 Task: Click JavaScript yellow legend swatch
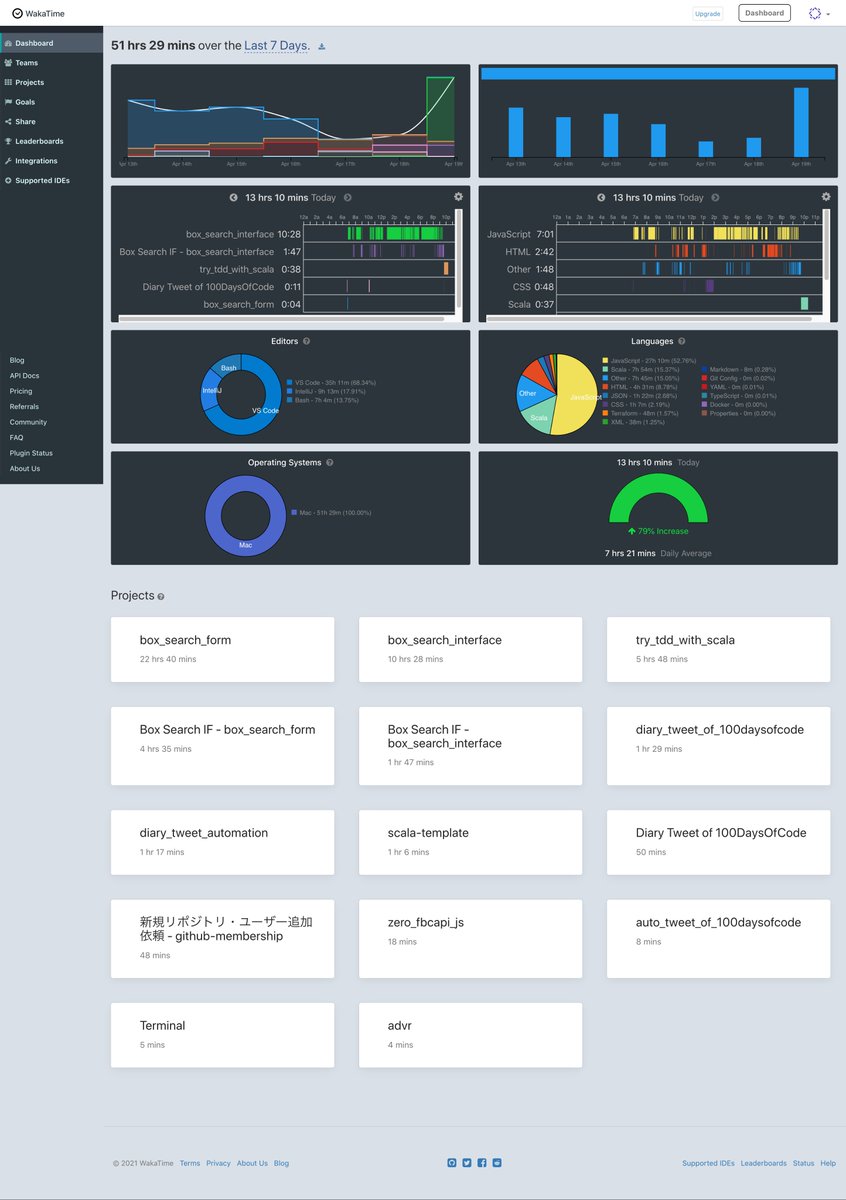pyautogui.click(x=605, y=360)
